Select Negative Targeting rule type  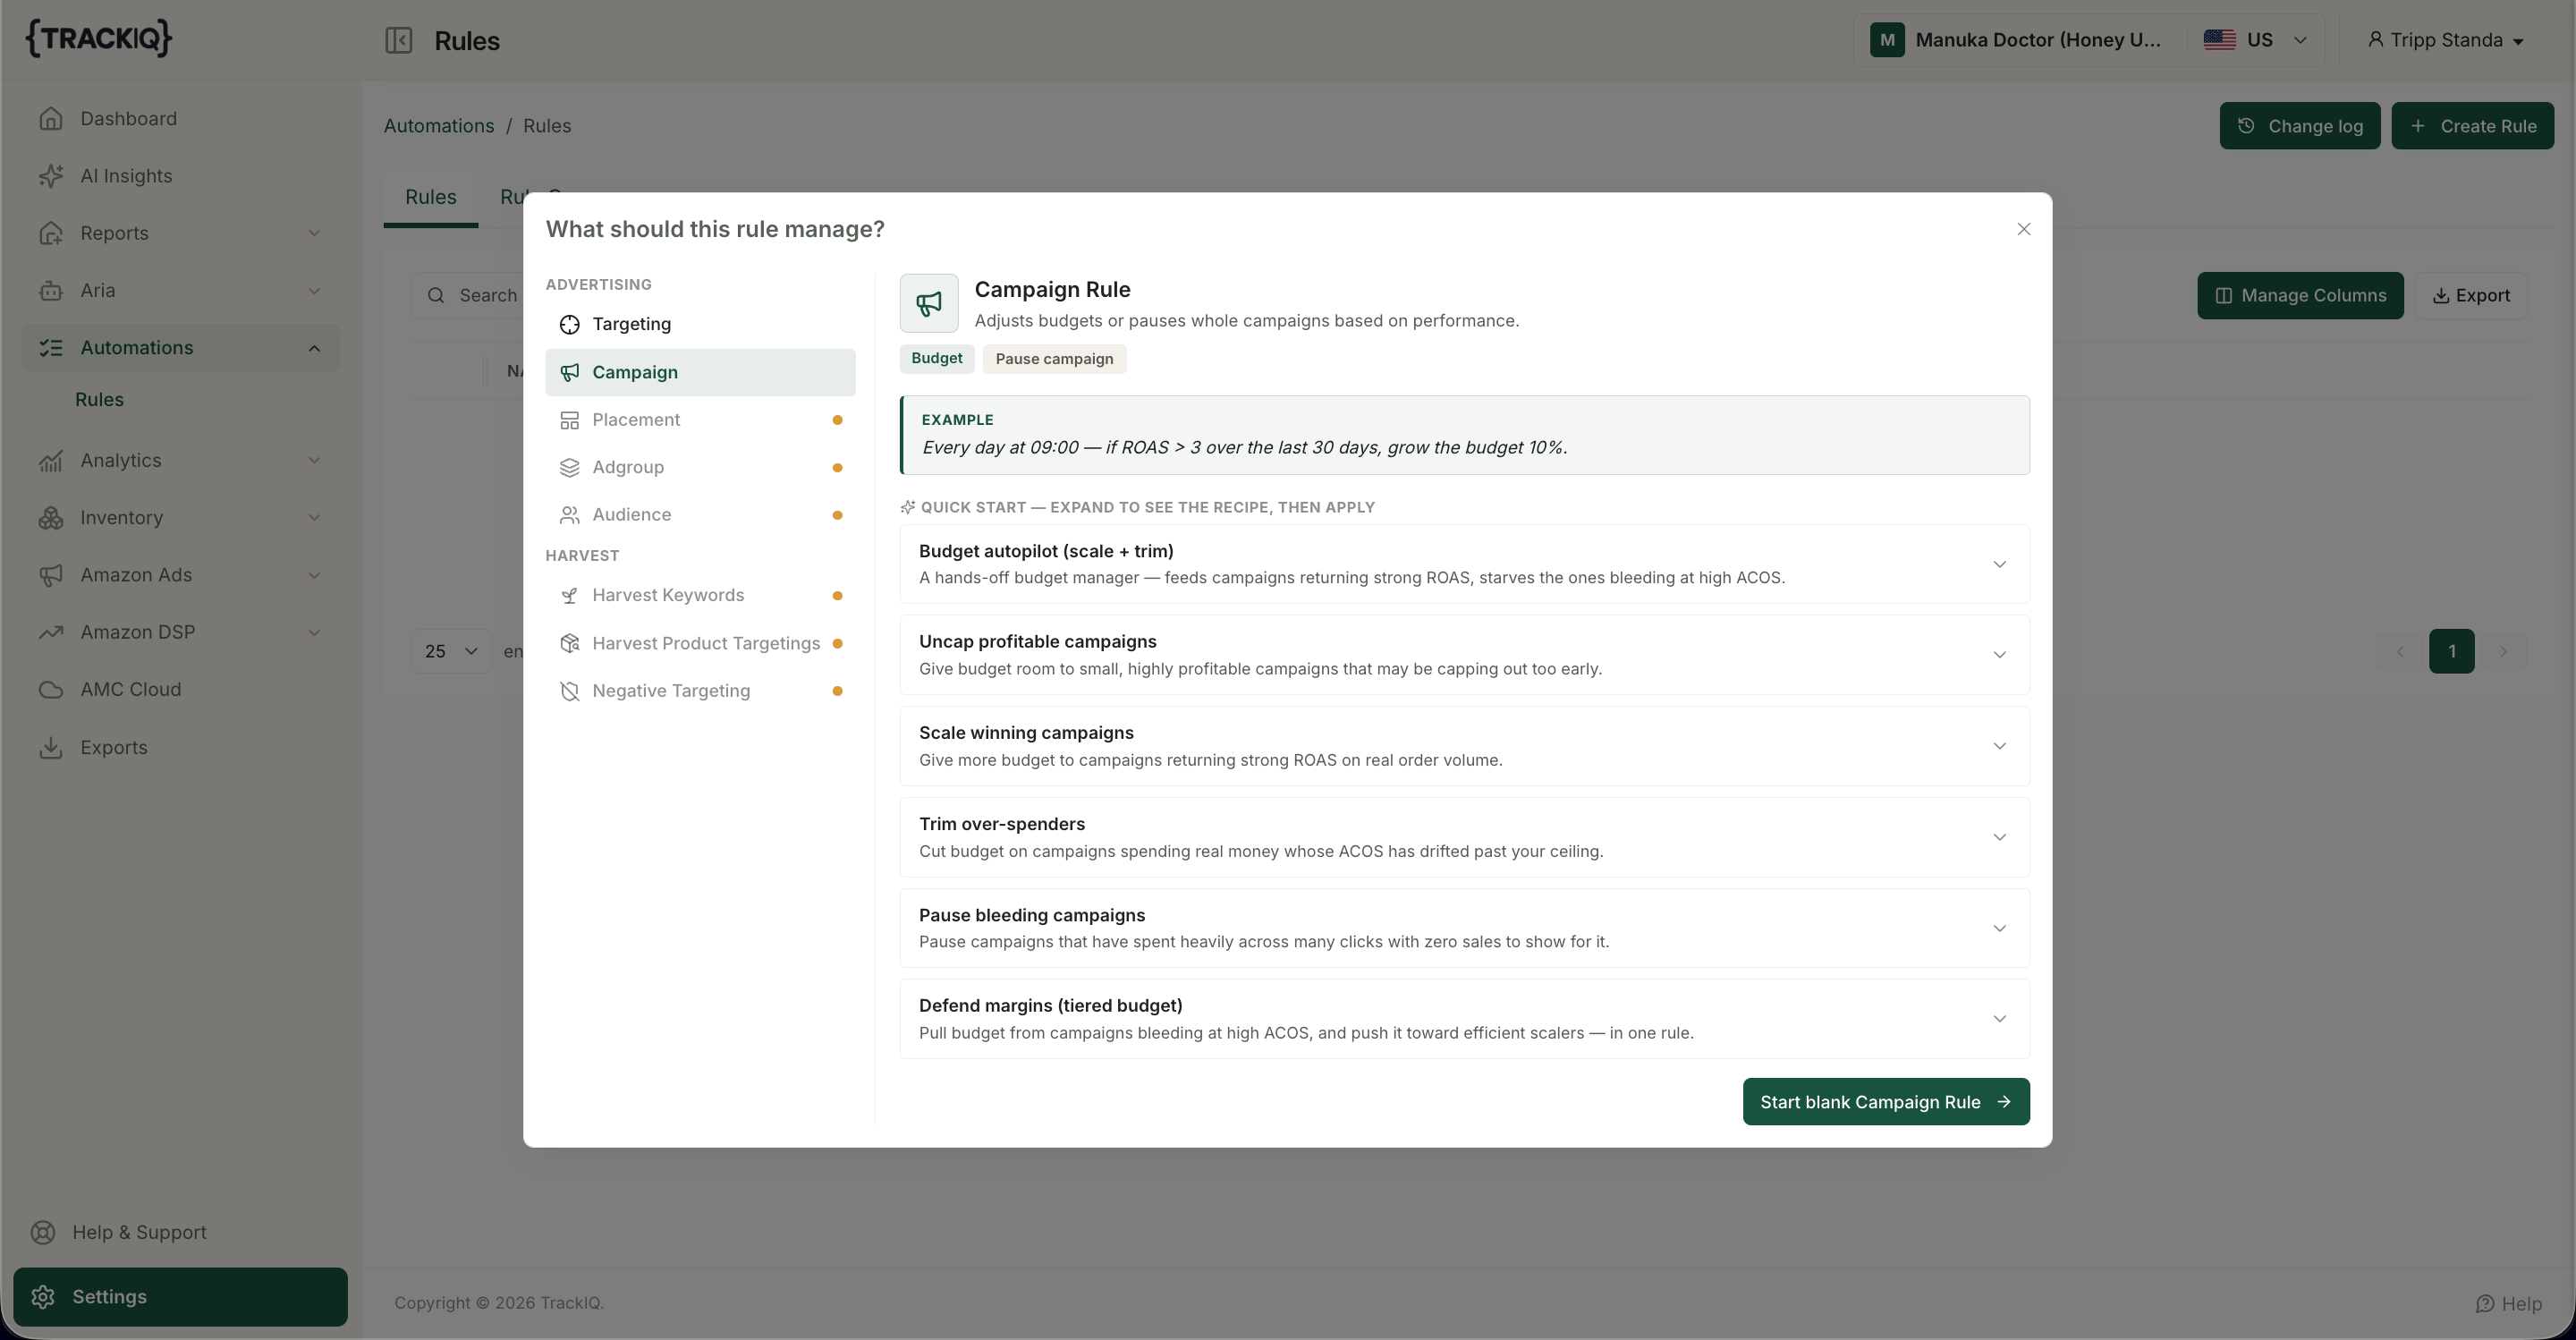[700, 691]
